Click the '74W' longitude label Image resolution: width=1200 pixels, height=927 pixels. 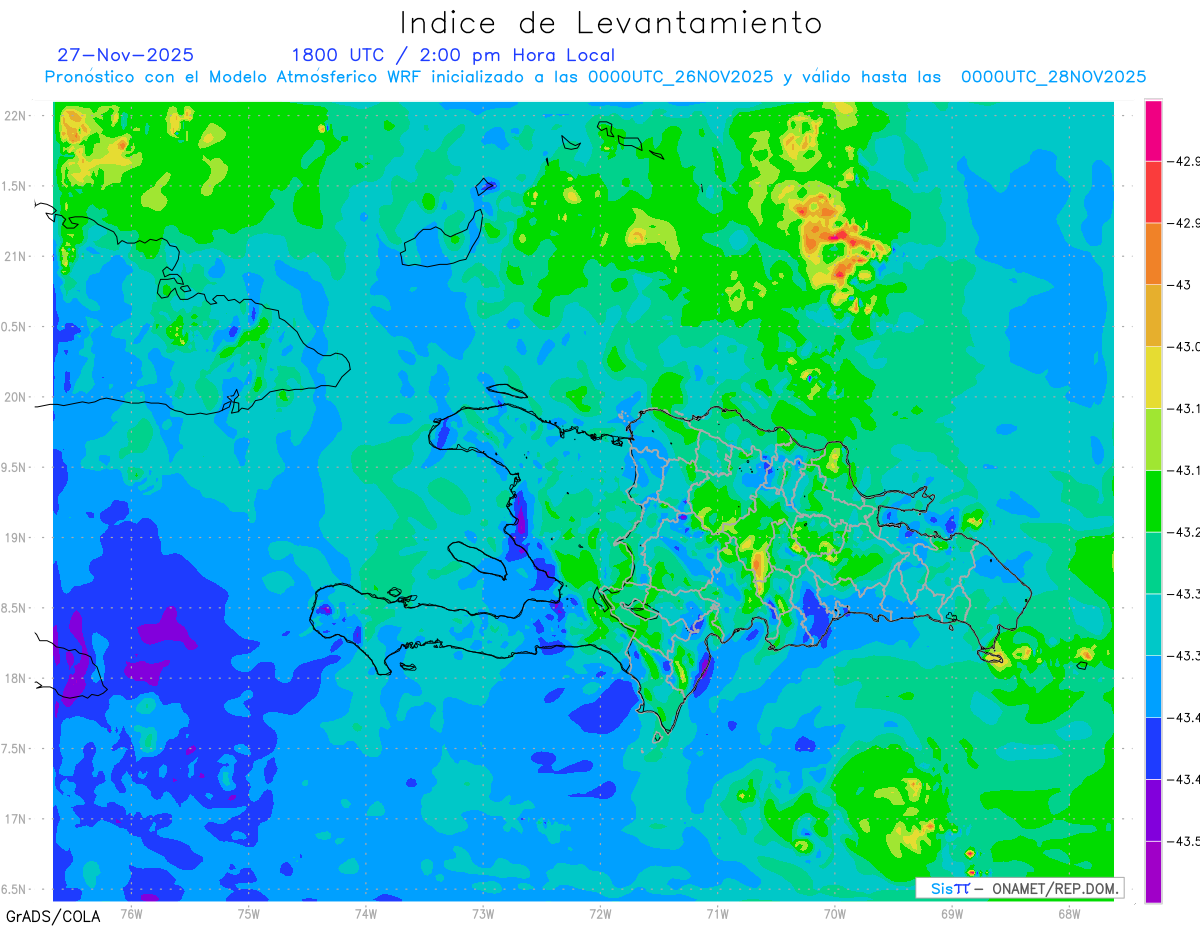point(366,914)
